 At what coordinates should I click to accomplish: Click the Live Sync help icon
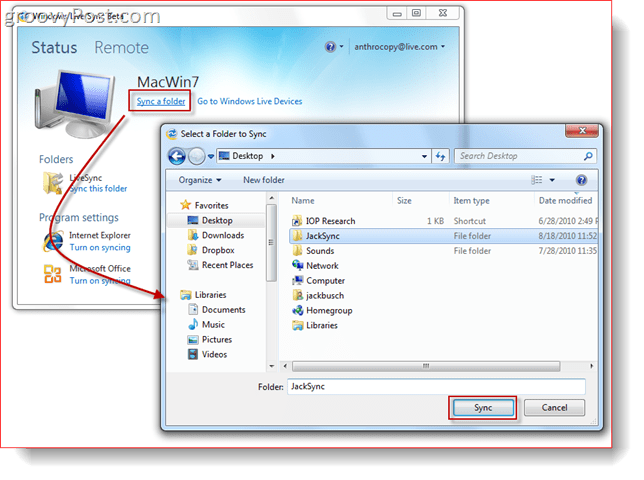tap(330, 47)
